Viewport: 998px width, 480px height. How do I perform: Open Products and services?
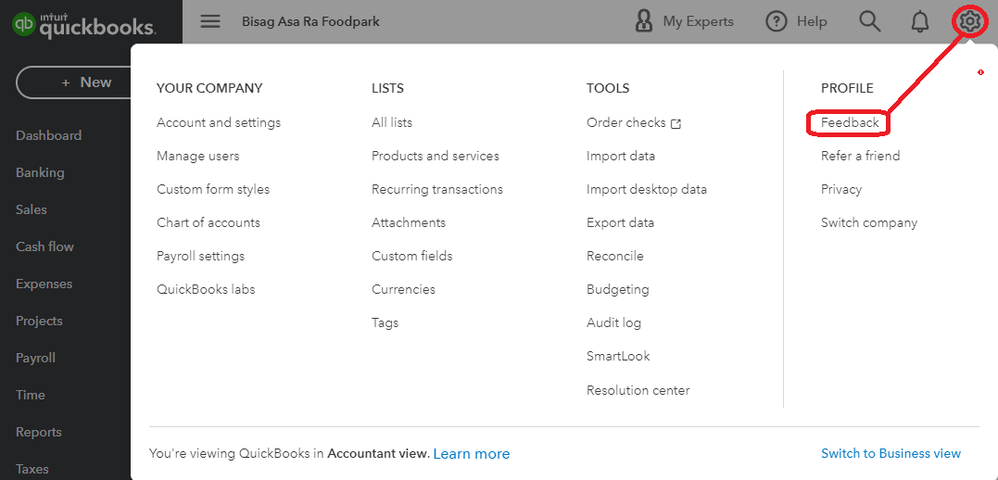435,156
